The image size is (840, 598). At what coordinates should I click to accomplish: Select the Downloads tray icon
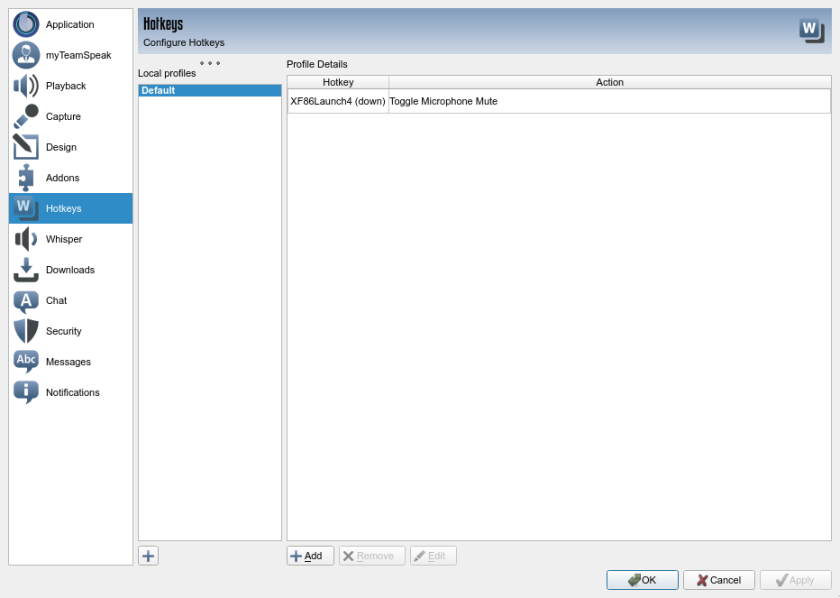(x=26, y=270)
